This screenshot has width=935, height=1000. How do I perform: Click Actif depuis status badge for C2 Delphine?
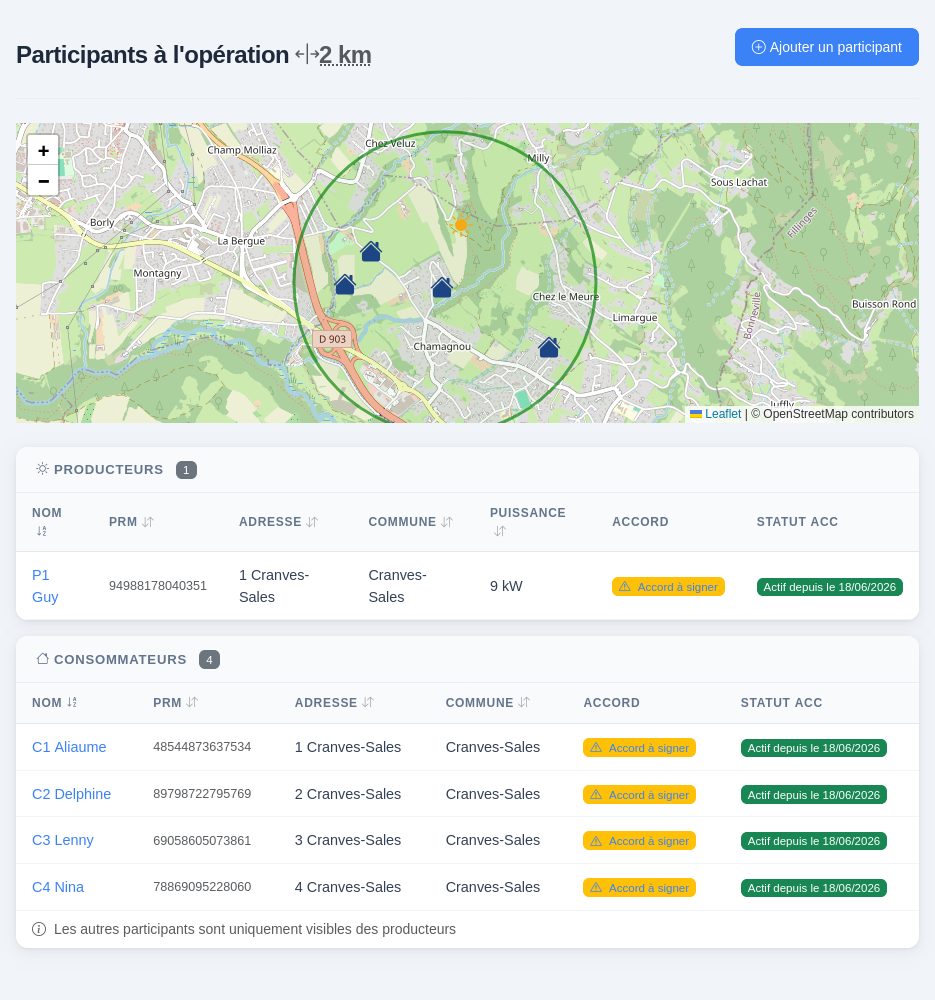pyautogui.click(x=813, y=795)
